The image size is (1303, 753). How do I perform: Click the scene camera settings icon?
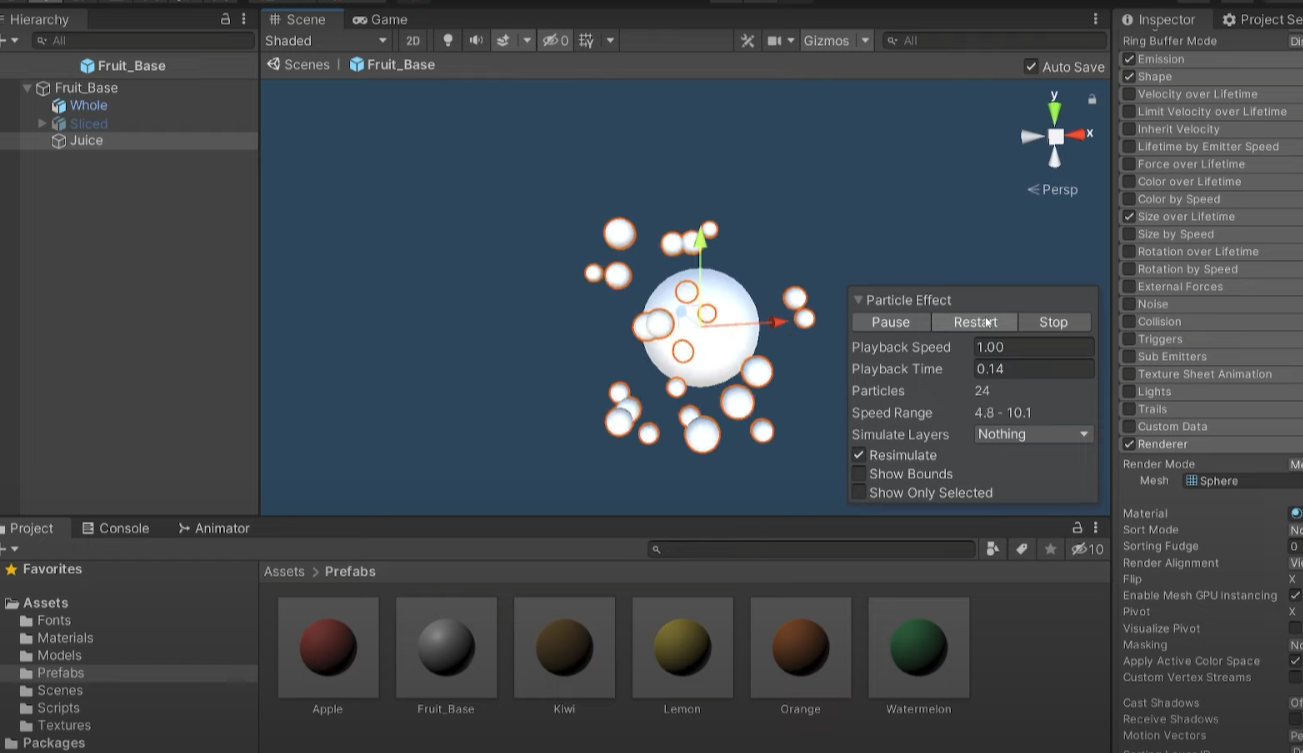(774, 41)
